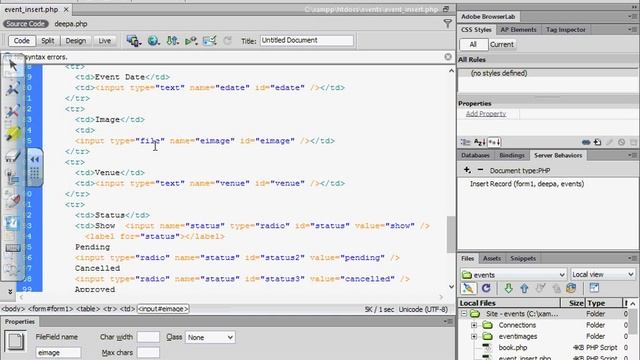The width and height of the screenshot is (640, 360).
Task: Switch to the Databases tab
Action: pos(475,155)
